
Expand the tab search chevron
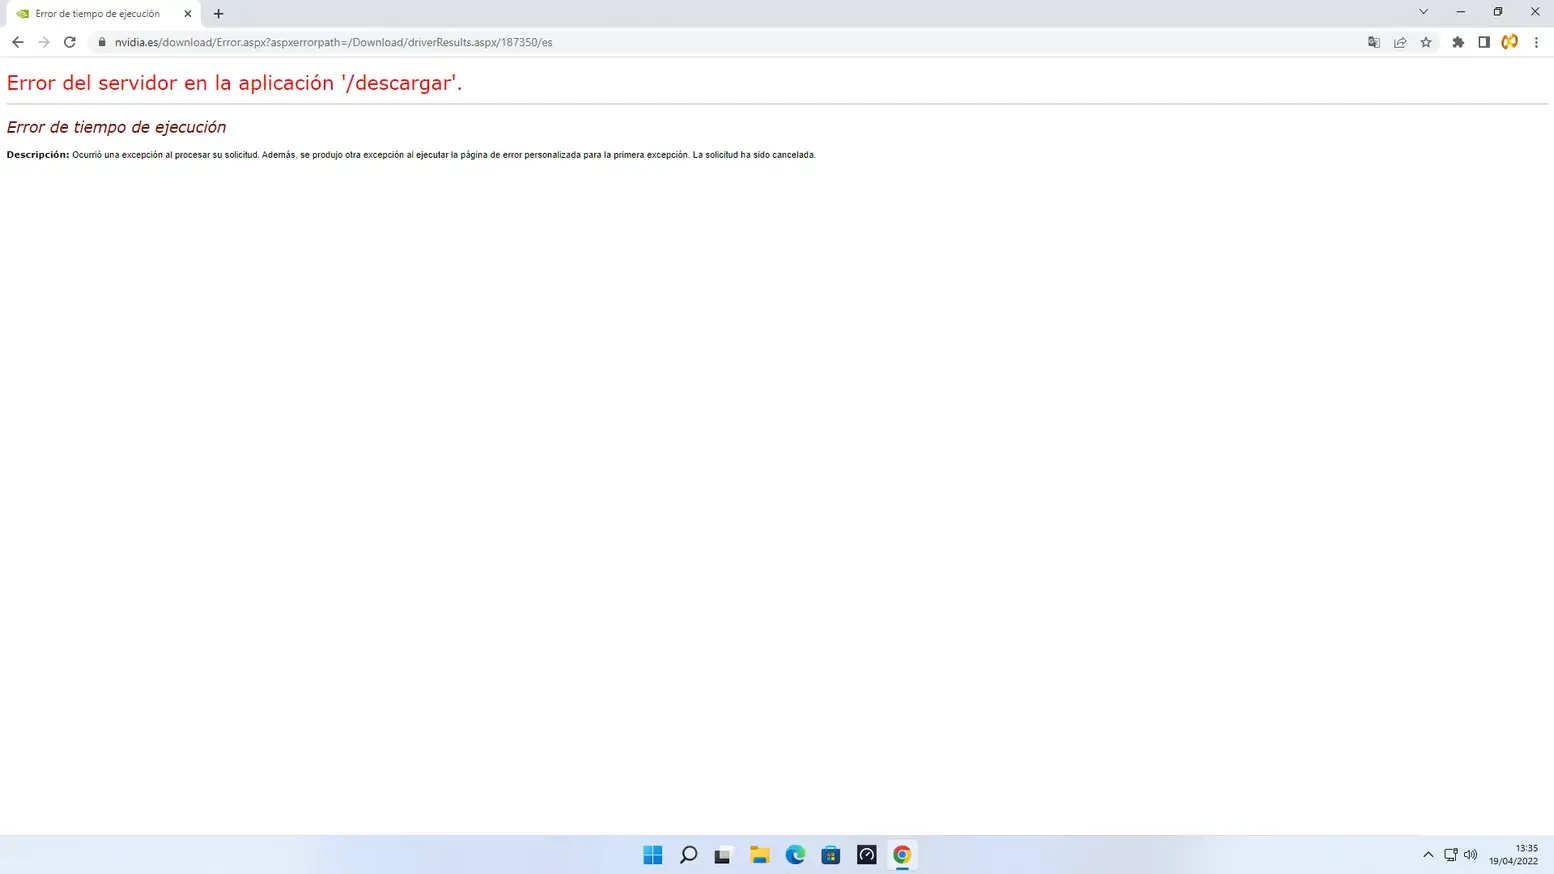pos(1423,12)
